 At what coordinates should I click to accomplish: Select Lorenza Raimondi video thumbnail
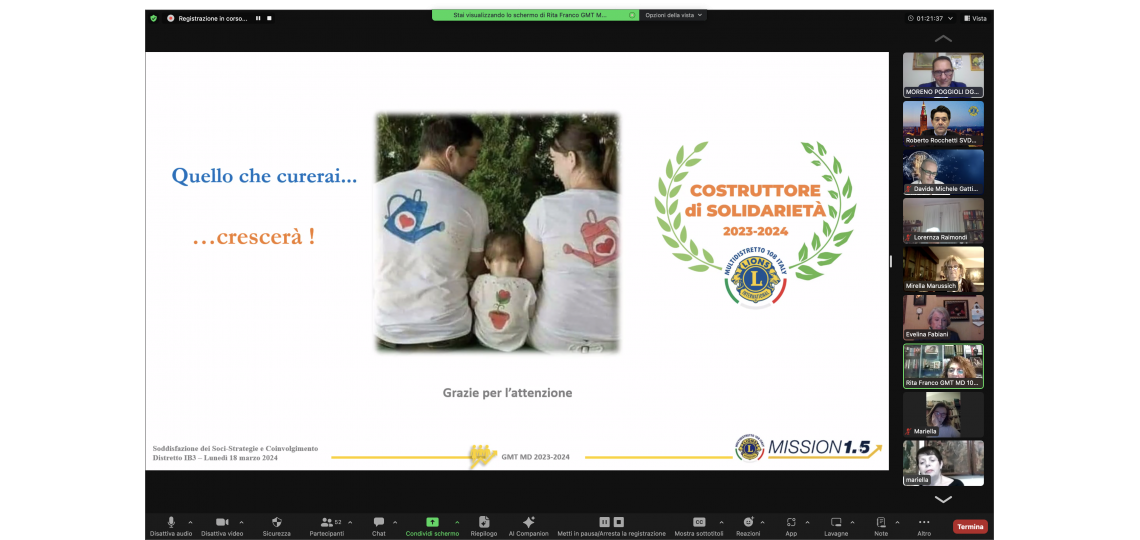943,220
